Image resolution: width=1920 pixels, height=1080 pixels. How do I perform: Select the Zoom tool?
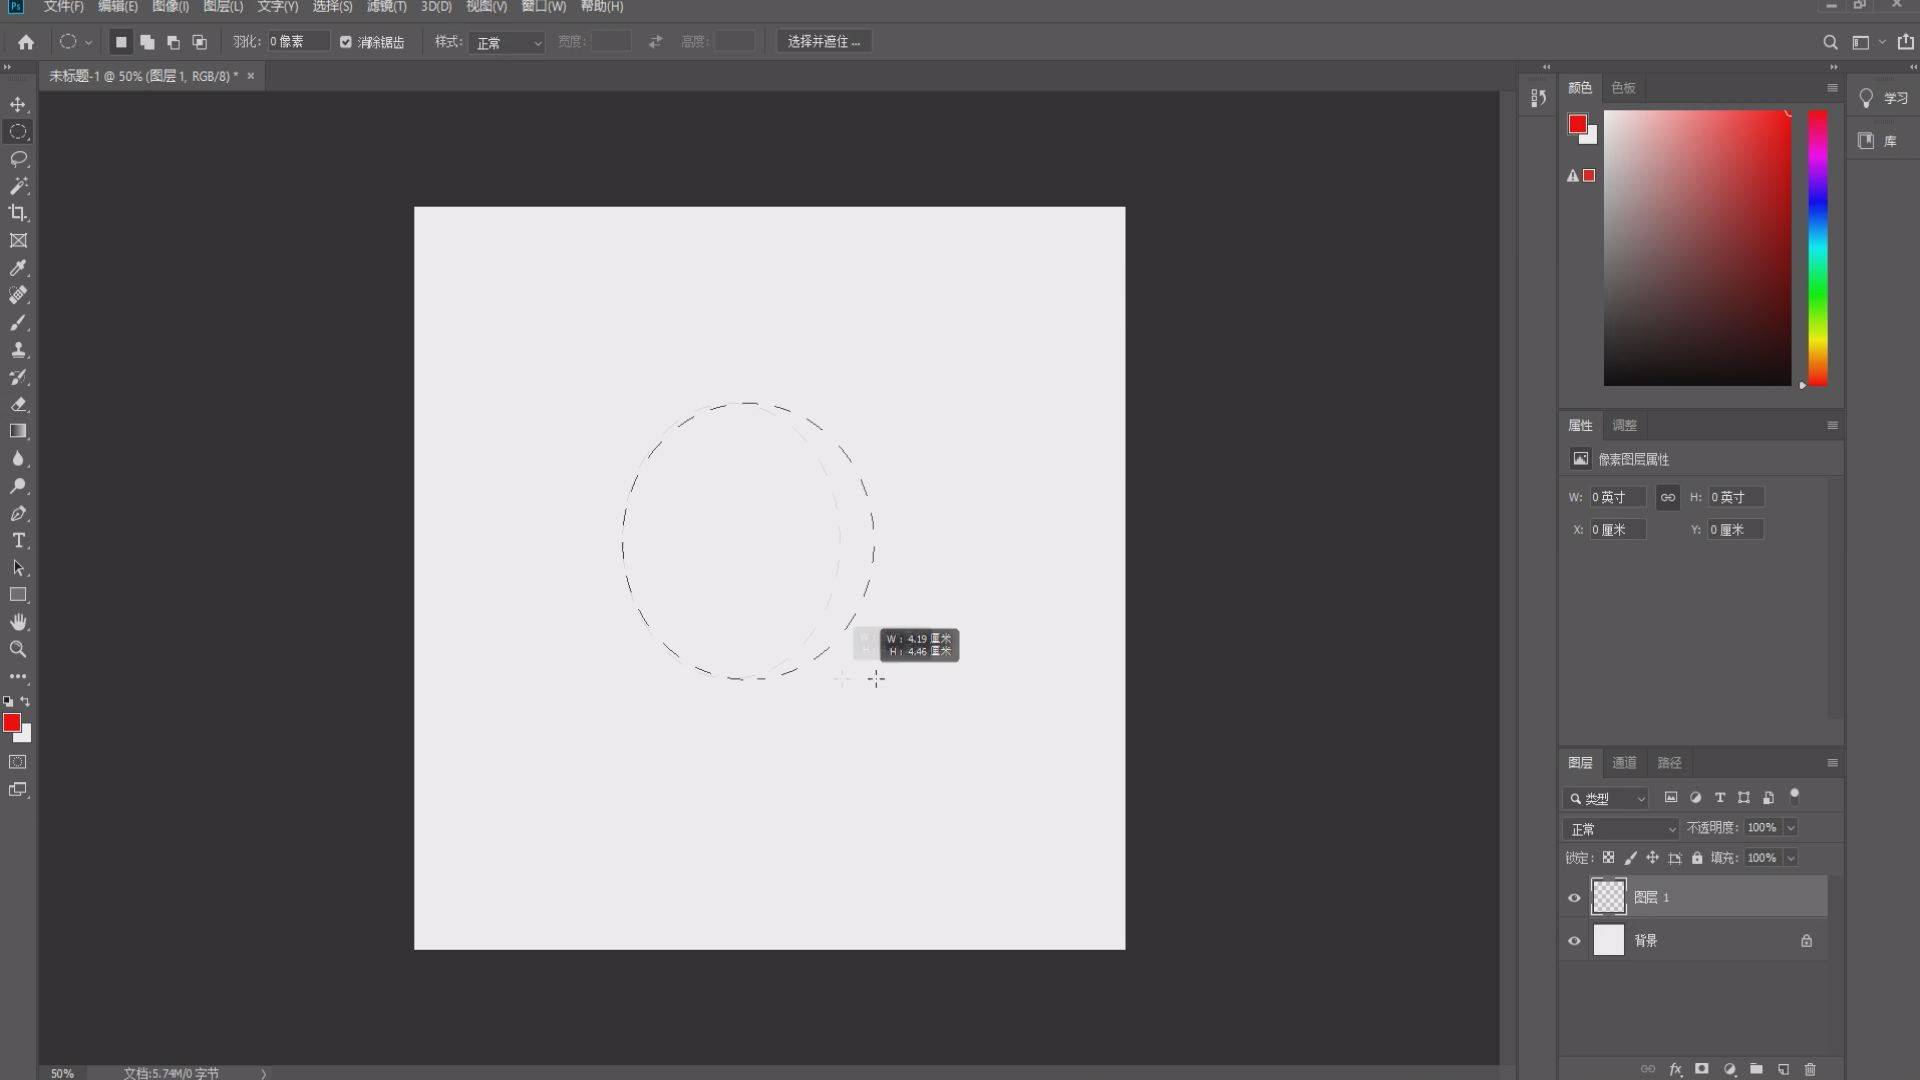pyautogui.click(x=17, y=650)
